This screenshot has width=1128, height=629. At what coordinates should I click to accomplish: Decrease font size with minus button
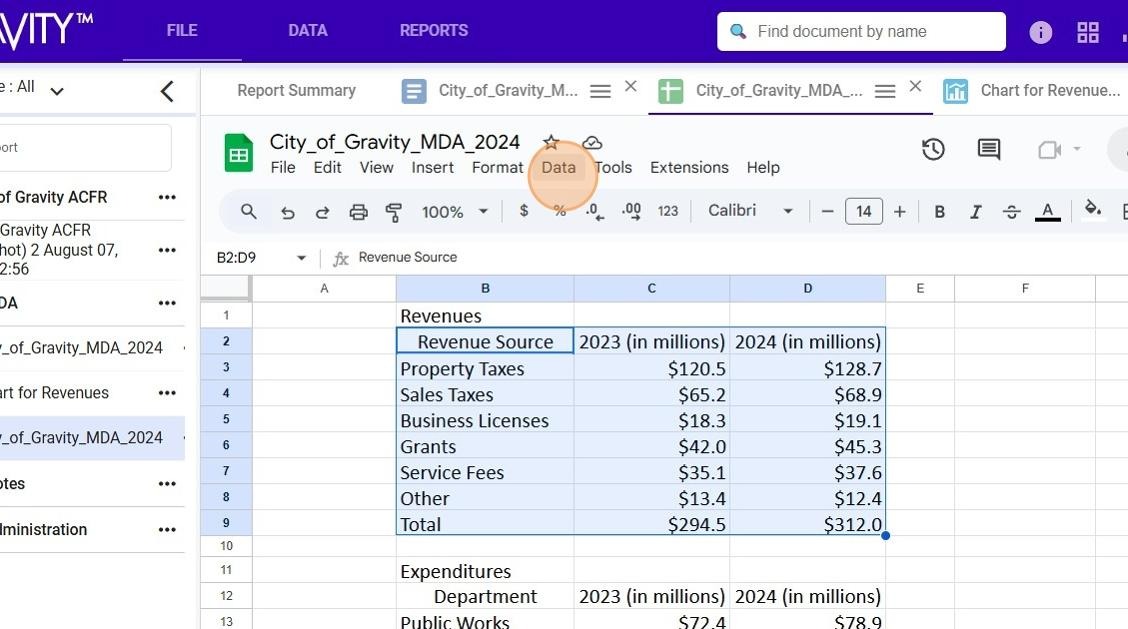point(827,212)
